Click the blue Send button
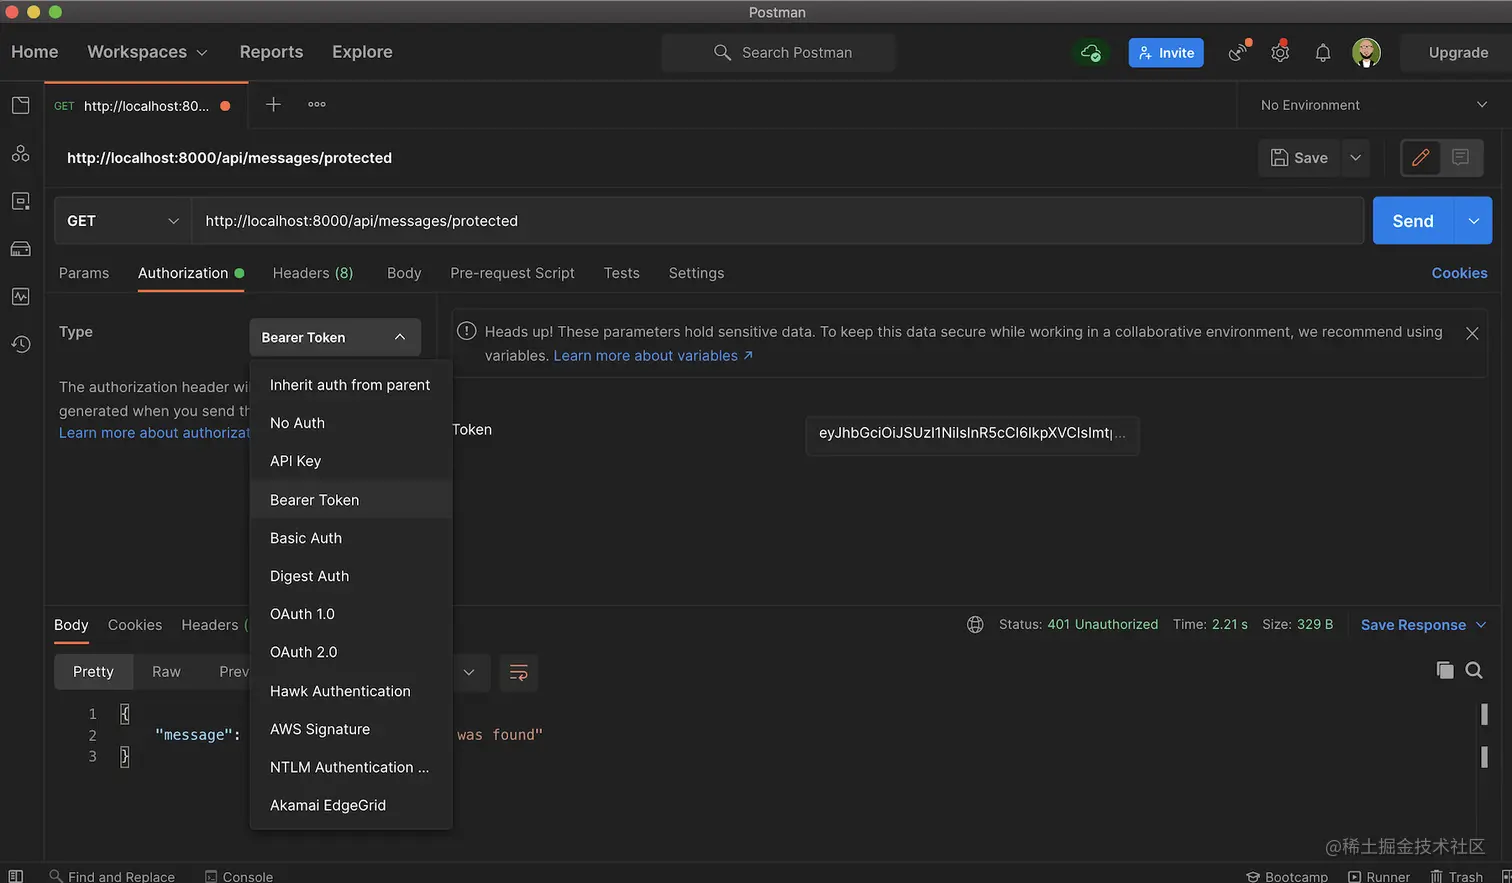 pyautogui.click(x=1413, y=221)
